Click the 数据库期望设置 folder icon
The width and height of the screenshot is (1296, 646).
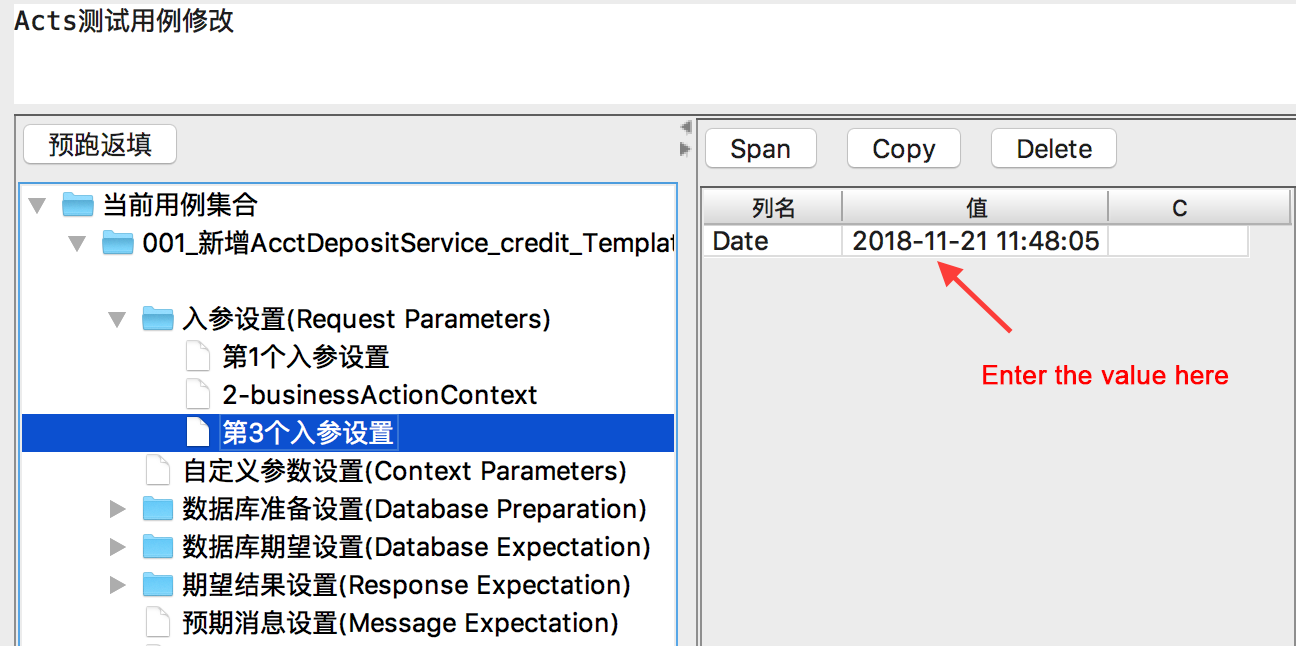pyautogui.click(x=158, y=547)
